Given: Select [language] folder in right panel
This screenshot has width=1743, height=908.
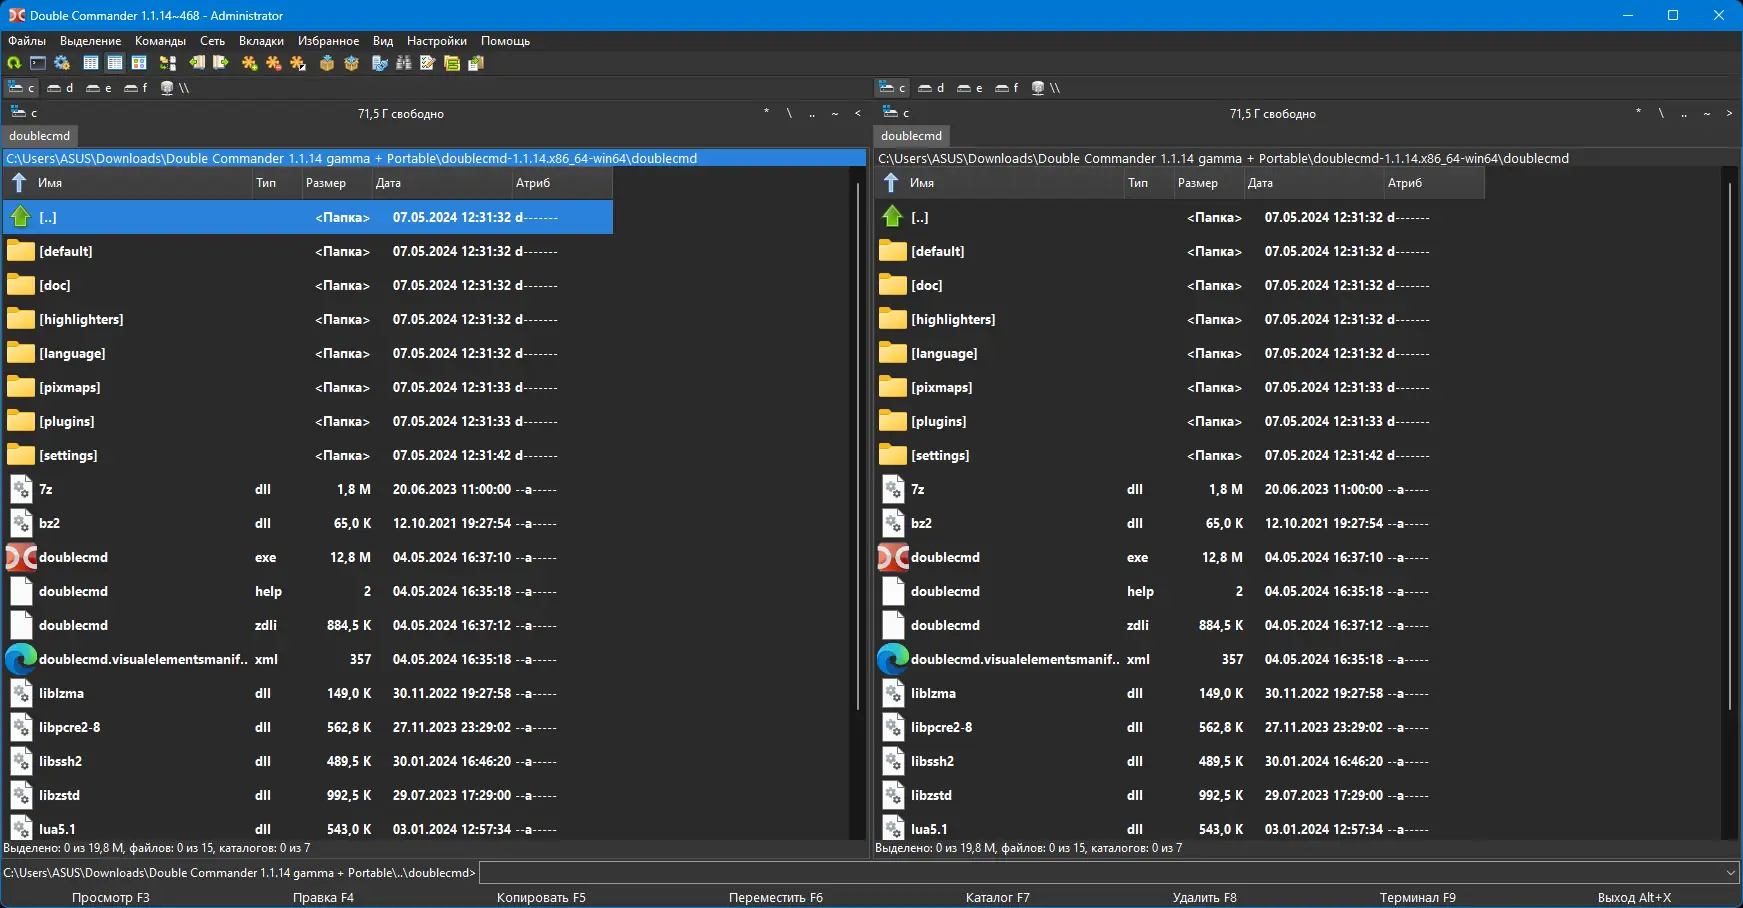Looking at the screenshot, I should 1180,353.
